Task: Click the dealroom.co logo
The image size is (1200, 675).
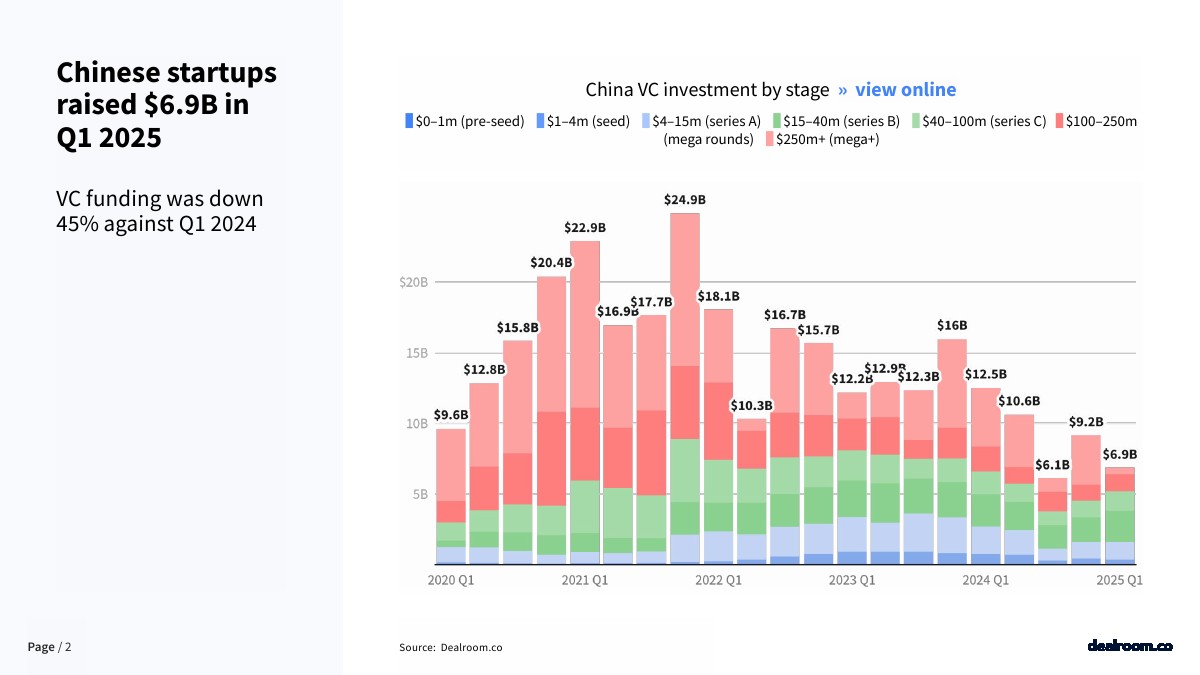Action: [1129, 646]
